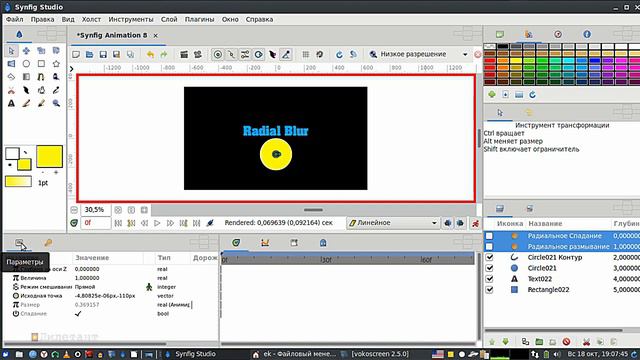
Task: Delete layer with red circle button
Action: click(566, 342)
